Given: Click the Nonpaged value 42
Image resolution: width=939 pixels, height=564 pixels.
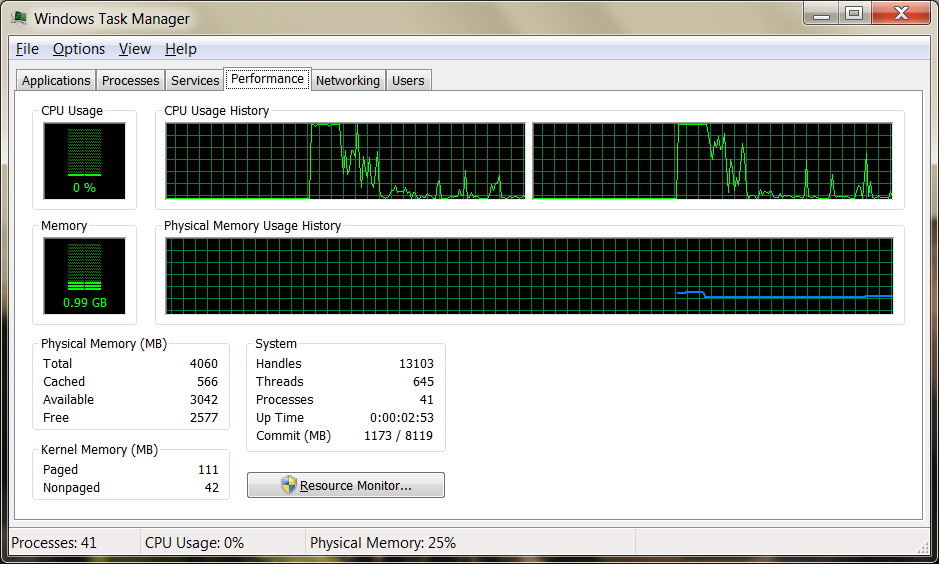Looking at the screenshot, I should (x=211, y=487).
